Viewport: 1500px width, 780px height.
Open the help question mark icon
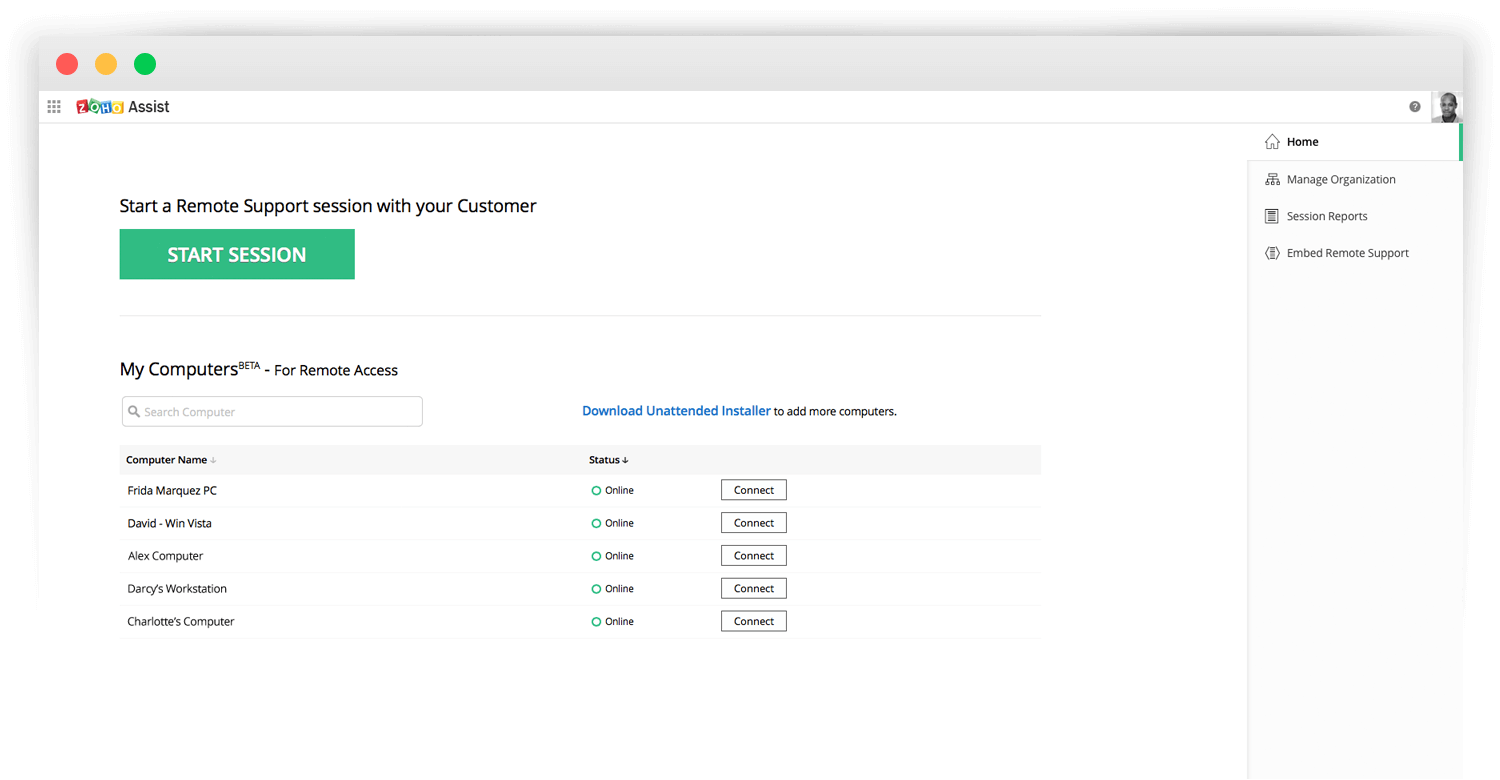pos(1414,107)
